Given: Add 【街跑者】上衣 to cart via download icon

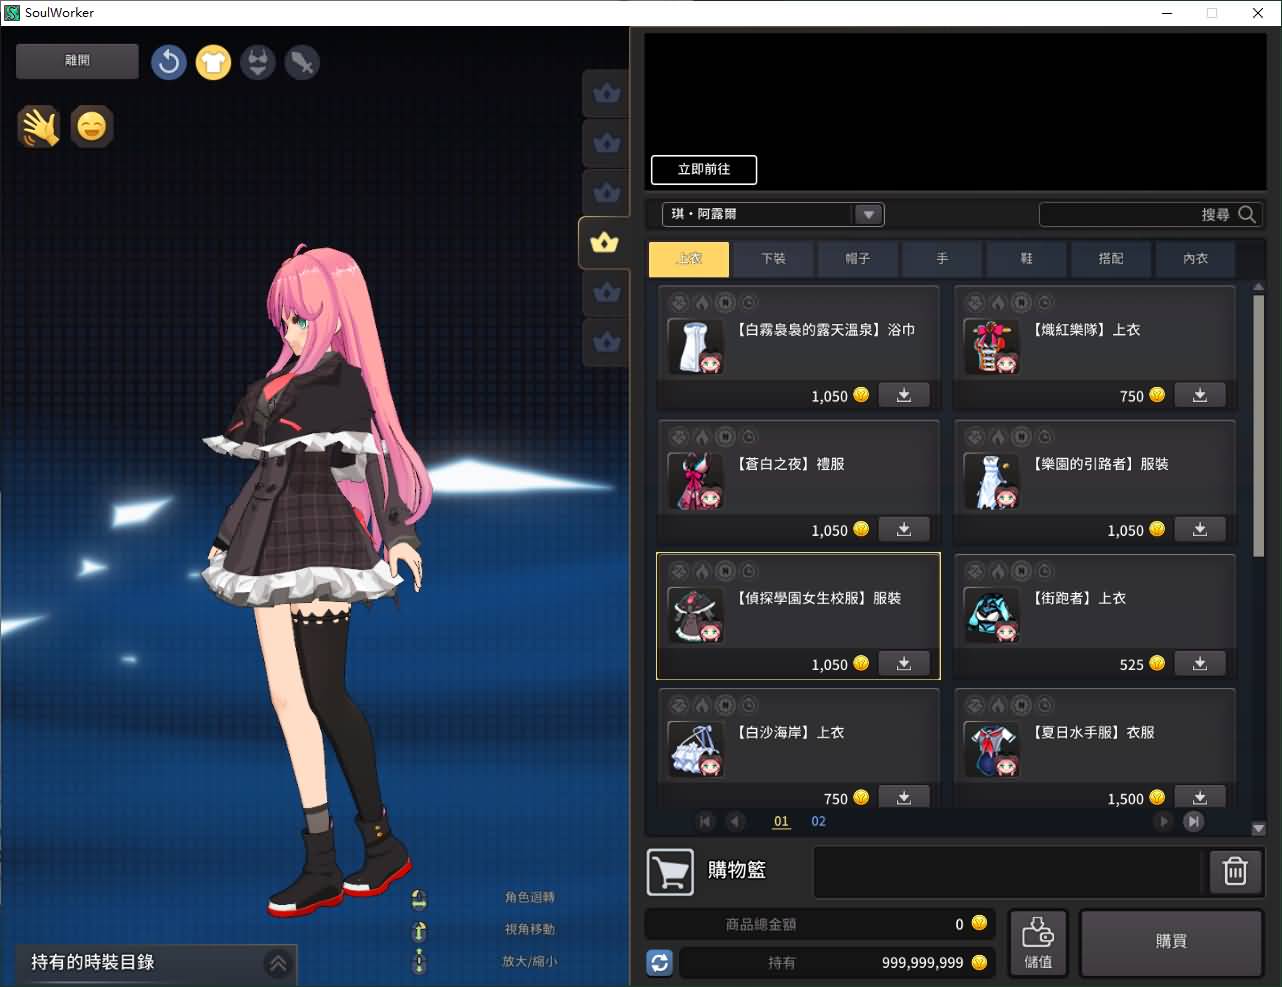Looking at the screenshot, I should point(1200,664).
